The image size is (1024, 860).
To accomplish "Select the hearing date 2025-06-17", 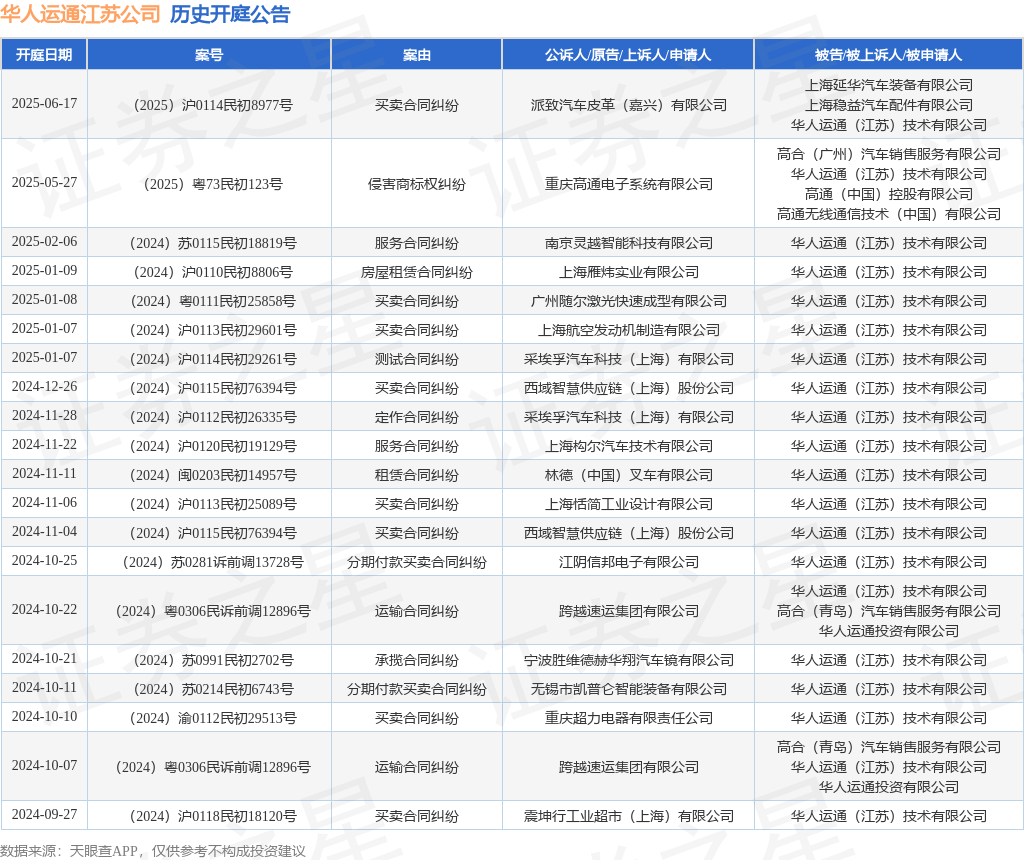I will tap(44, 104).
